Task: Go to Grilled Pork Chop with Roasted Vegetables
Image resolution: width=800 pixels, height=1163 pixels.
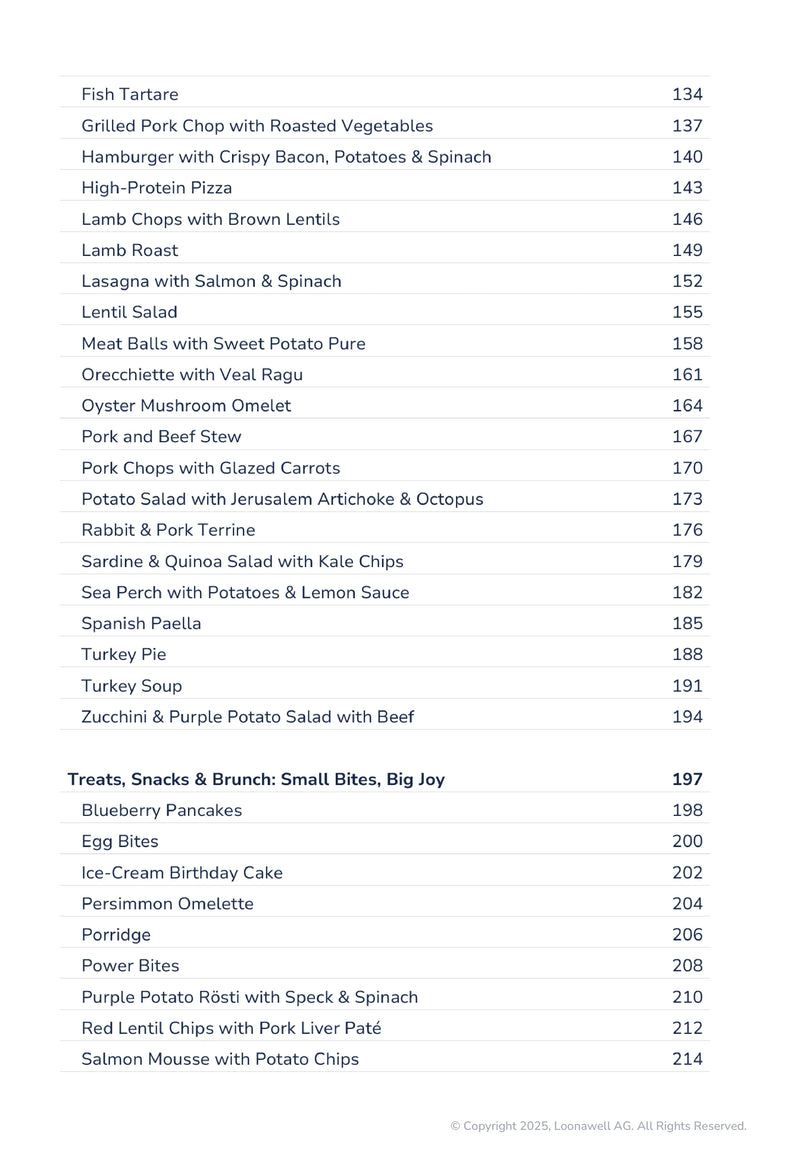Action: [257, 126]
